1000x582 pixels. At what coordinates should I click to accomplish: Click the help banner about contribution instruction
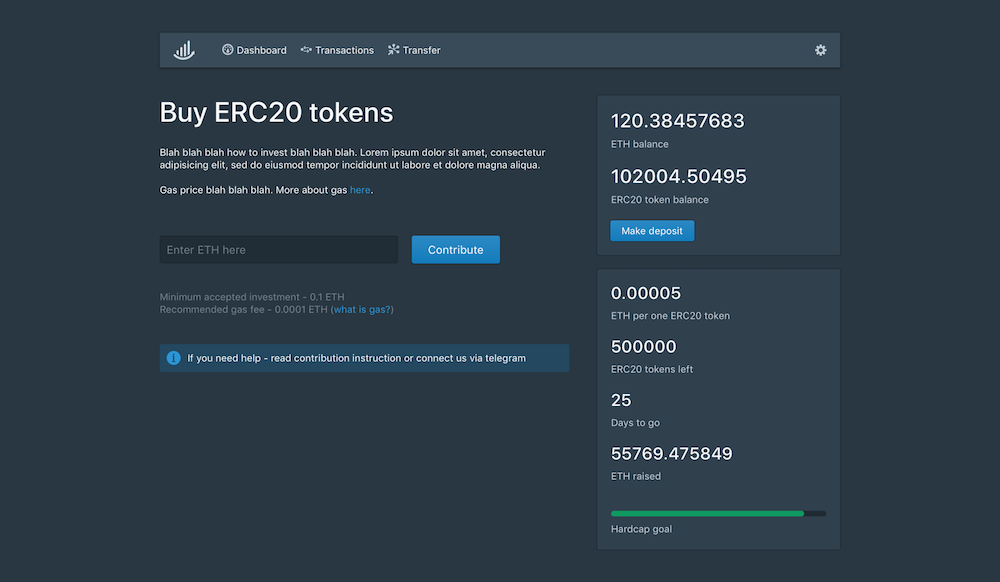364,358
